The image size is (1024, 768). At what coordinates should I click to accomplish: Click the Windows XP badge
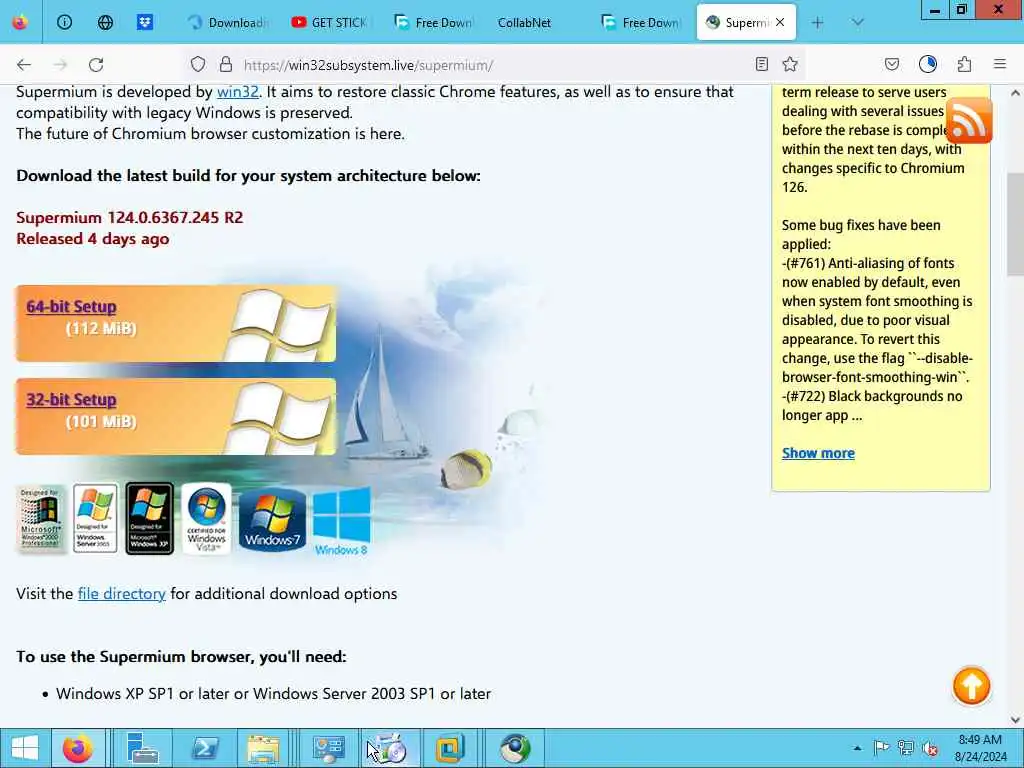click(x=150, y=519)
